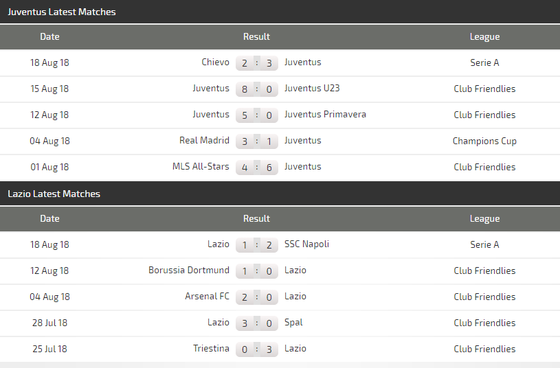Screen dimensions: 560x368
Task: Select the Juventus Latest Matches header
Action: (61, 12)
